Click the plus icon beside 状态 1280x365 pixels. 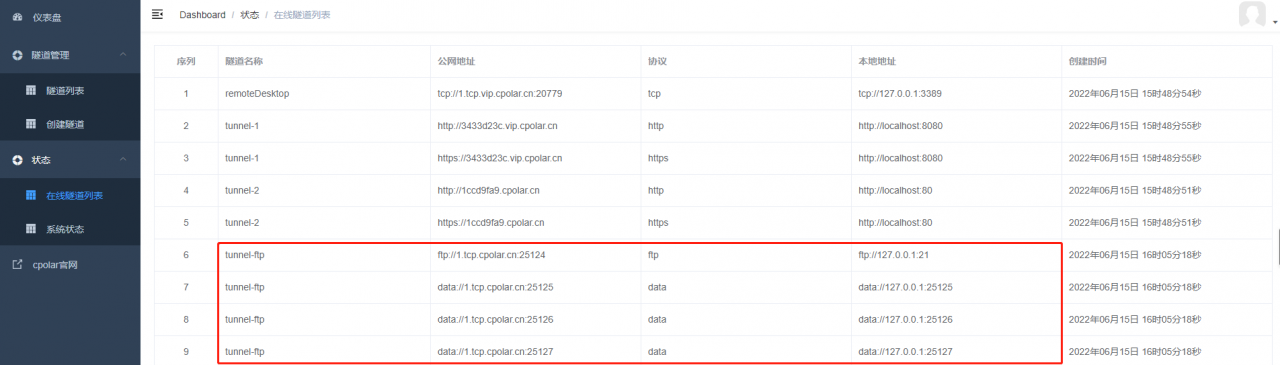[17, 160]
